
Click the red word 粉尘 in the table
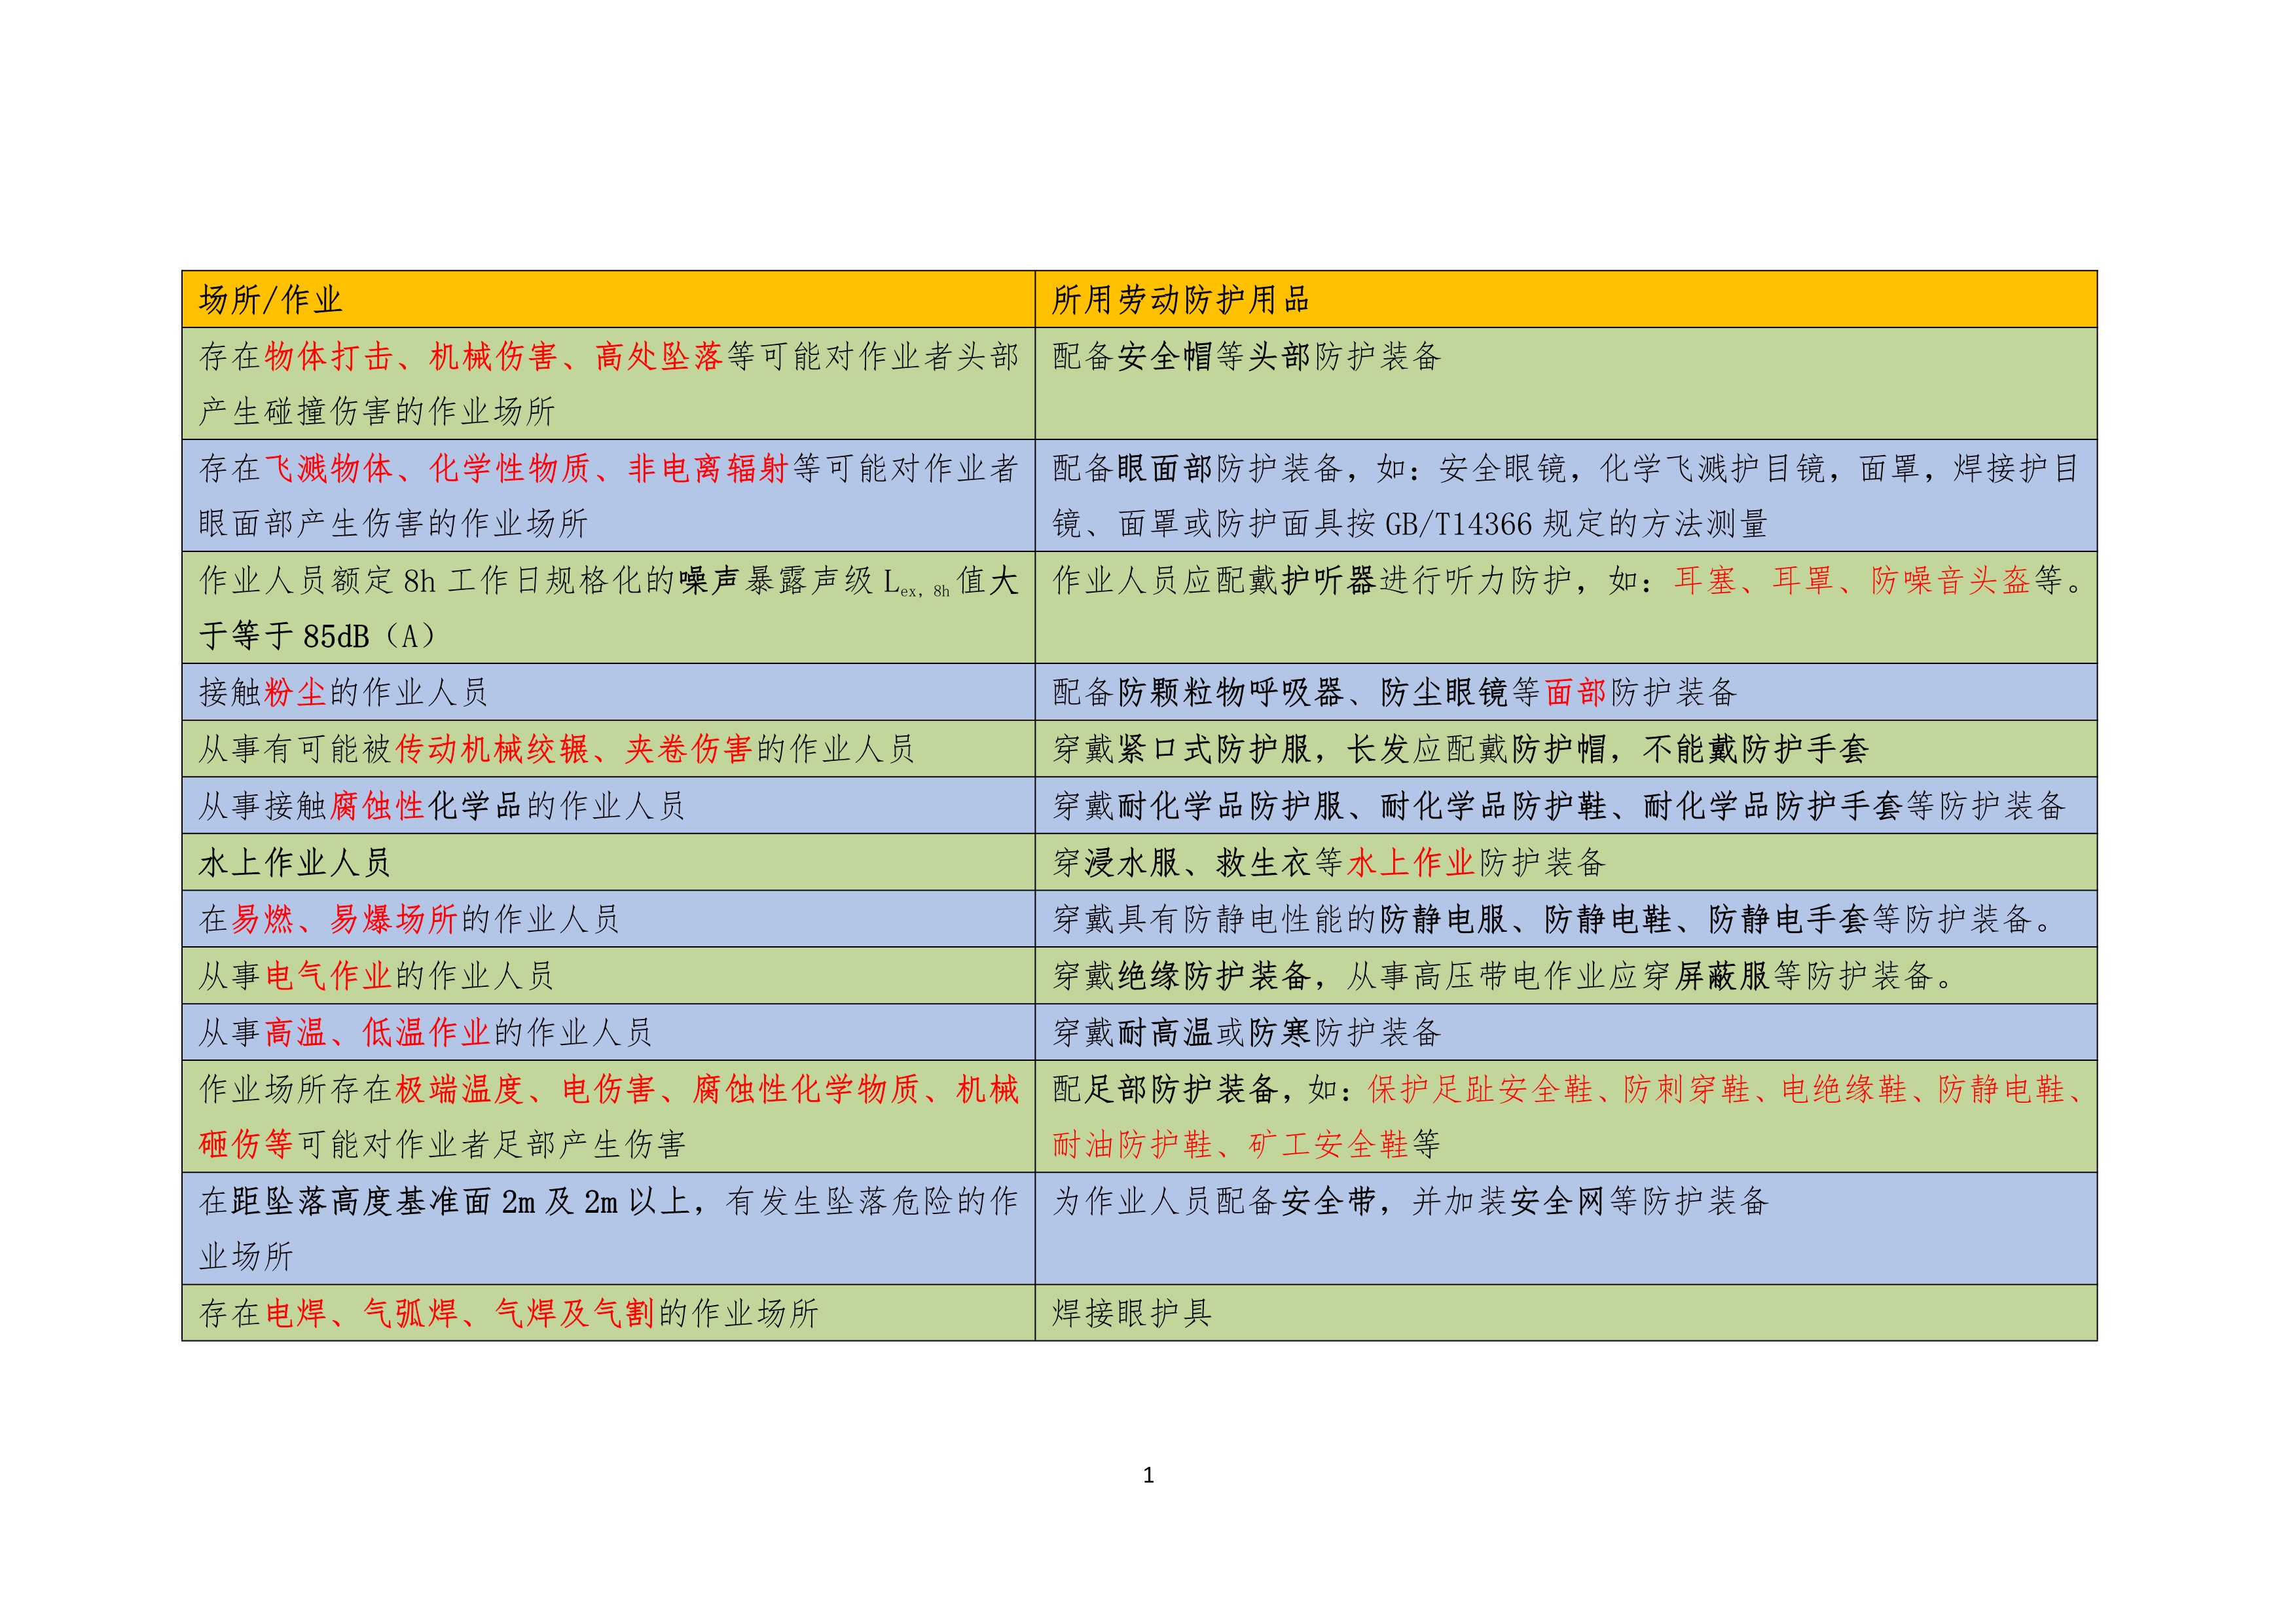pos(296,692)
